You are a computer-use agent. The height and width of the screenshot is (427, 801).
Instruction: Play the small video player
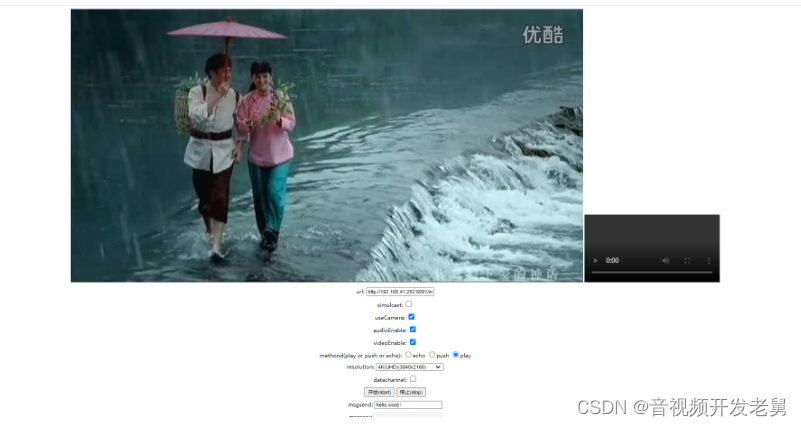tap(595, 260)
